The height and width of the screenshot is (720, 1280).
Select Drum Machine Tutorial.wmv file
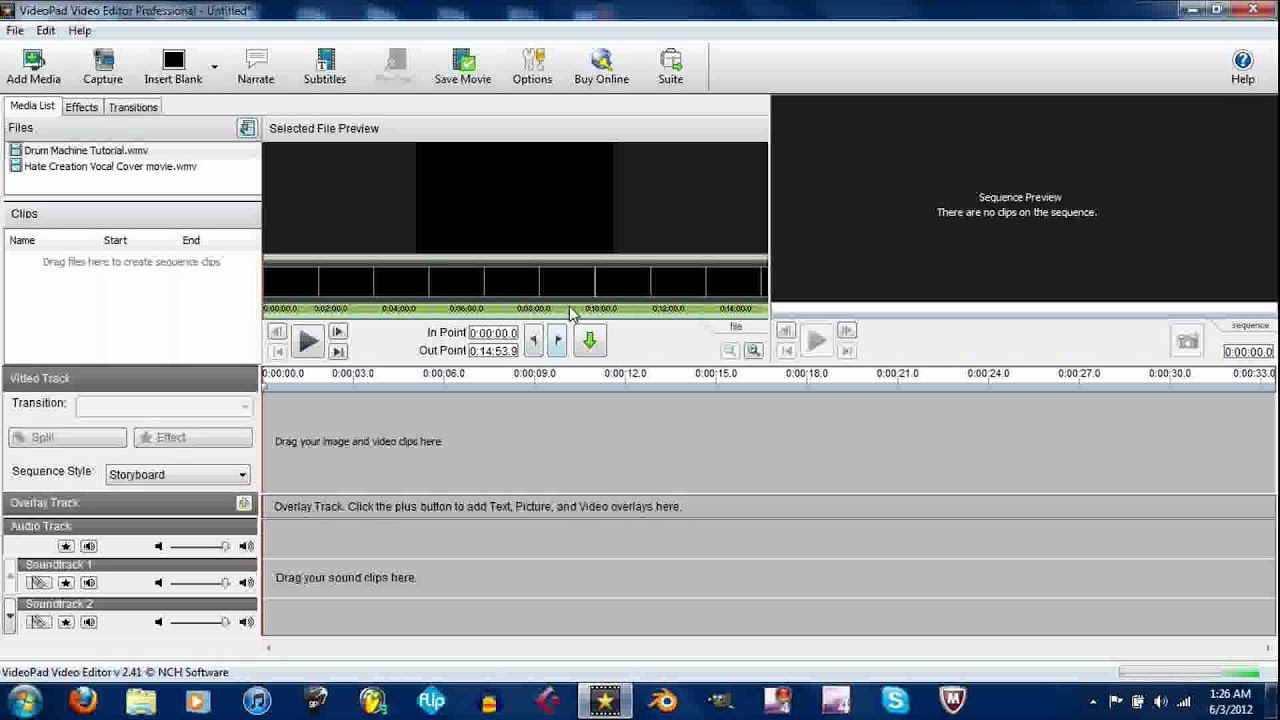(86, 150)
